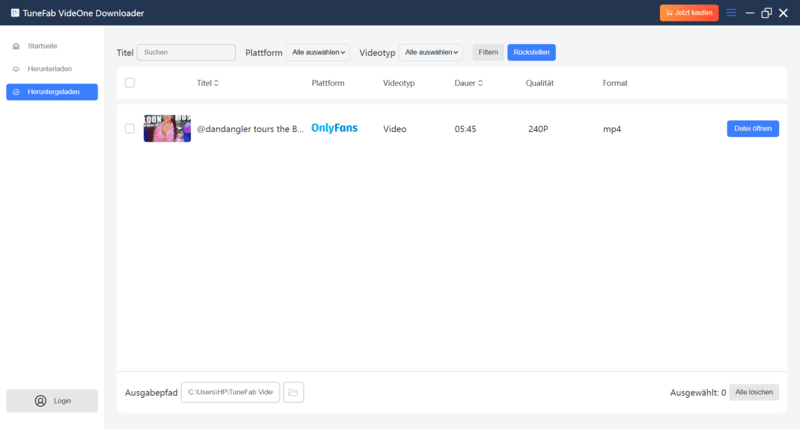The image size is (800, 429).
Task: Click the Herunterladen cloud icon
Action: pos(16,69)
